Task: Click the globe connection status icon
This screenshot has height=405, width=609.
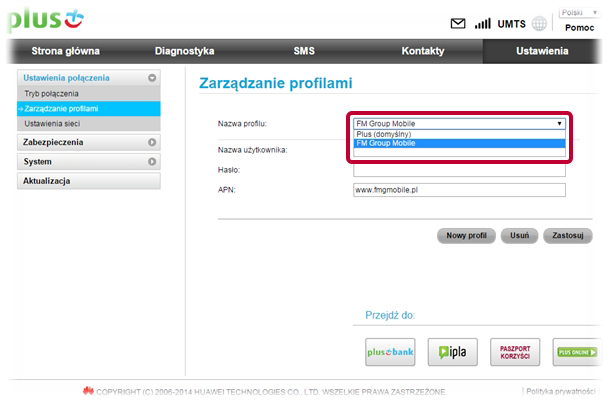Action: tap(539, 24)
